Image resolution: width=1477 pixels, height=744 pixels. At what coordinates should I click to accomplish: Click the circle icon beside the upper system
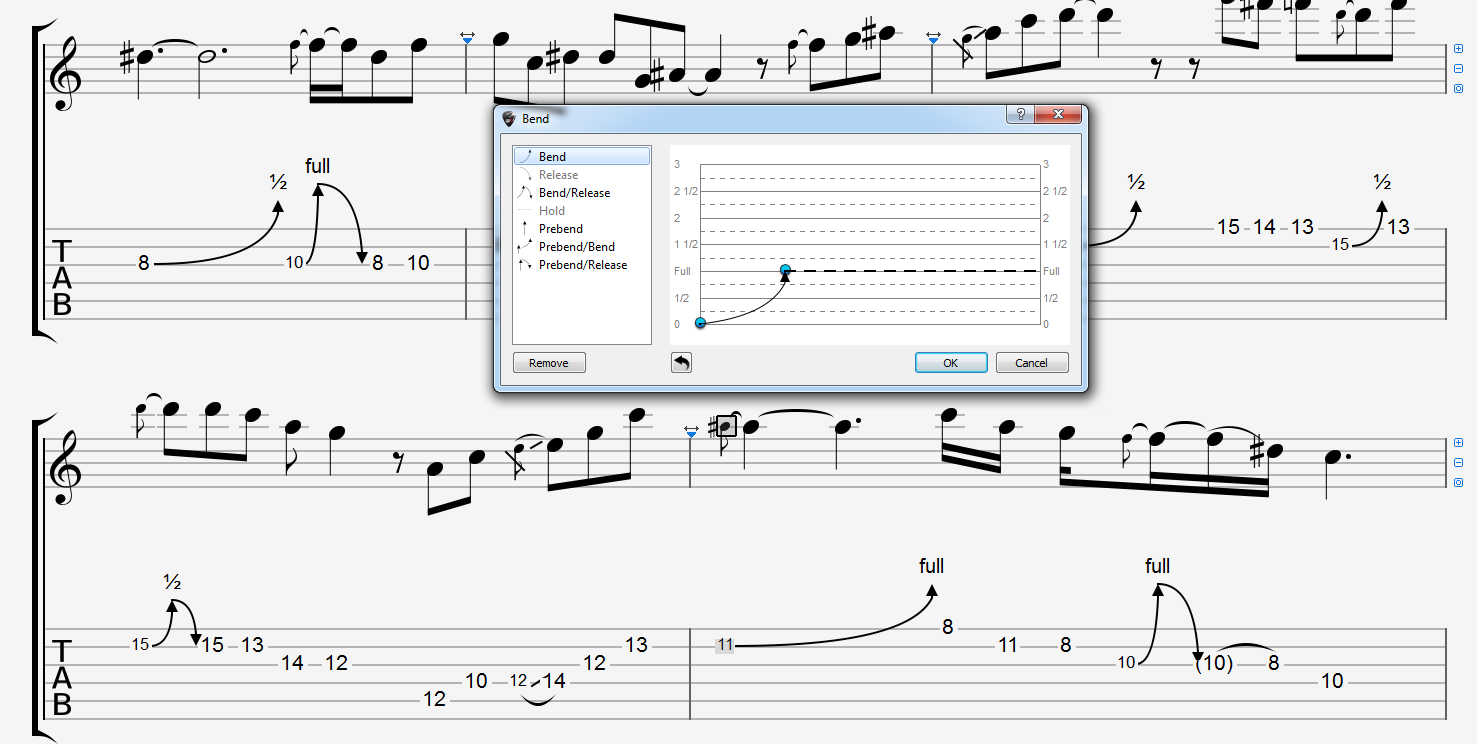tap(1458, 88)
